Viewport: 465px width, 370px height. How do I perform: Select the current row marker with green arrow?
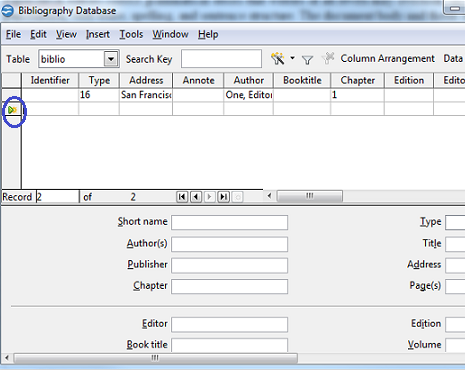pyautogui.click(x=12, y=110)
